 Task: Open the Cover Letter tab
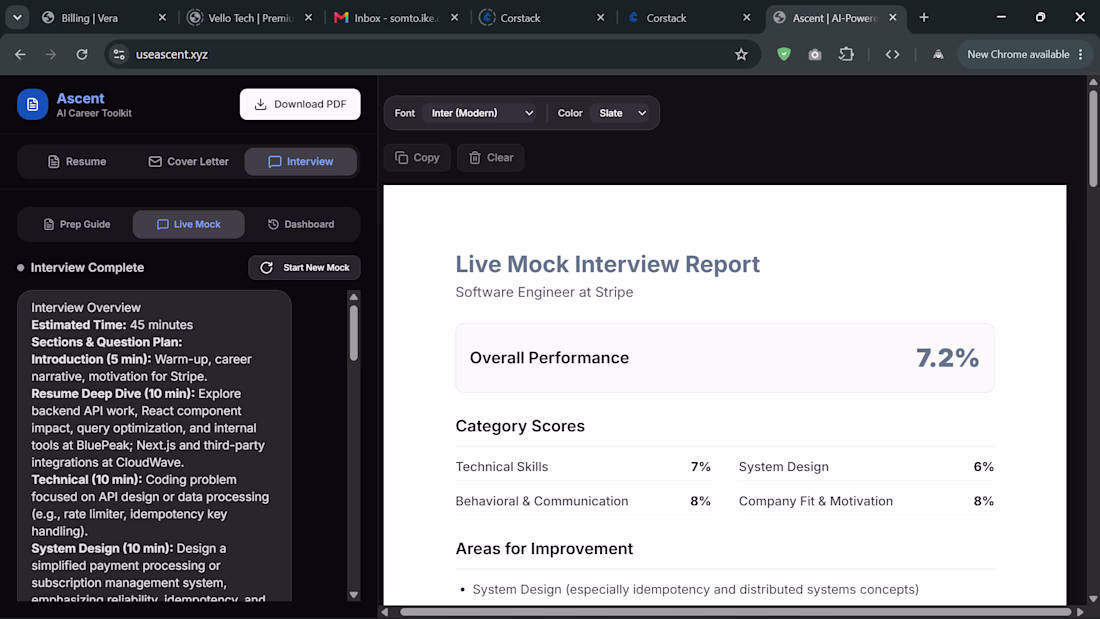click(x=189, y=161)
